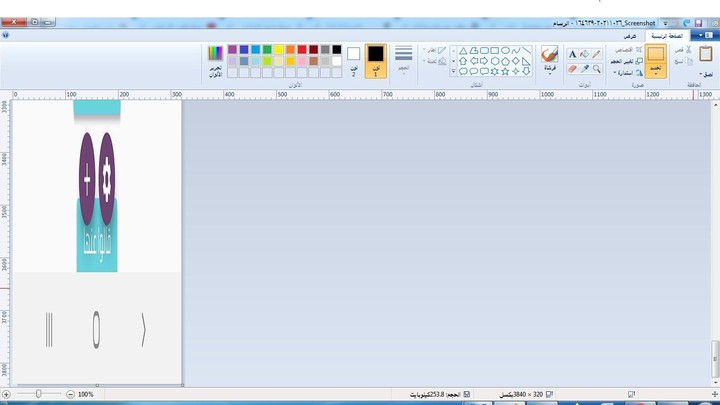Click the zoom in plus button

click(x=6, y=394)
